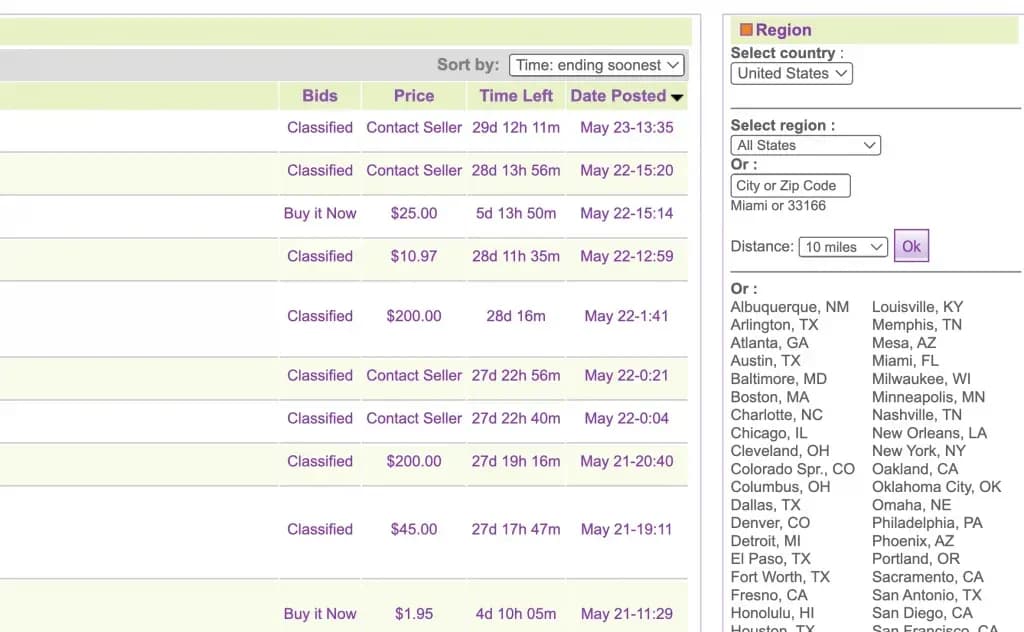Select Sacramento, CA
Screen dimensions: 1024x632
[927, 577]
